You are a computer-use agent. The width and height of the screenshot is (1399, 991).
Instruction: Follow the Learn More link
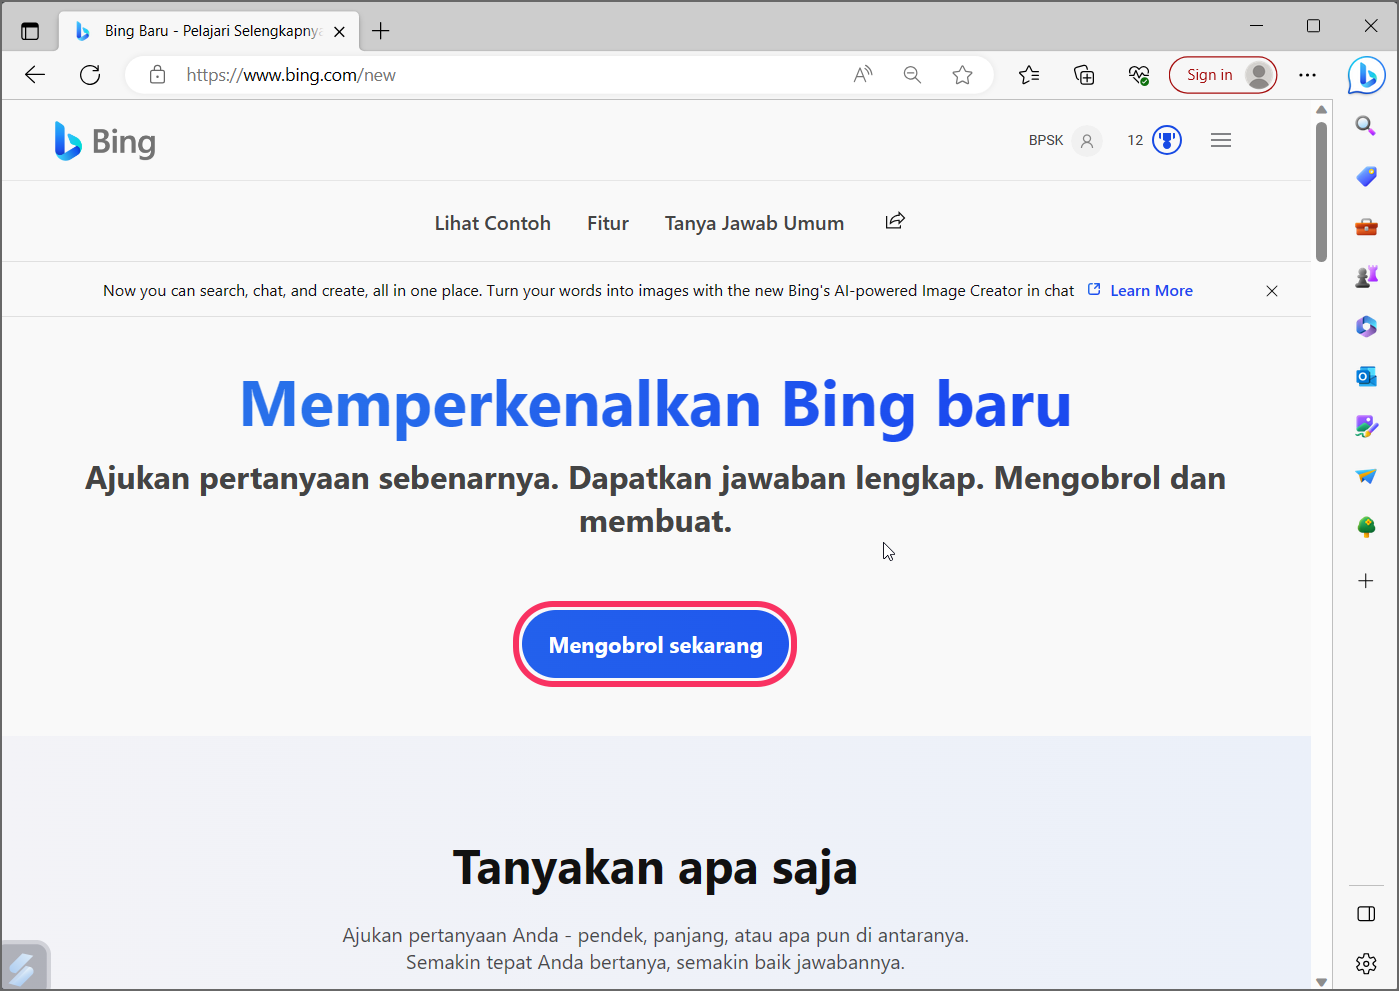1151,291
